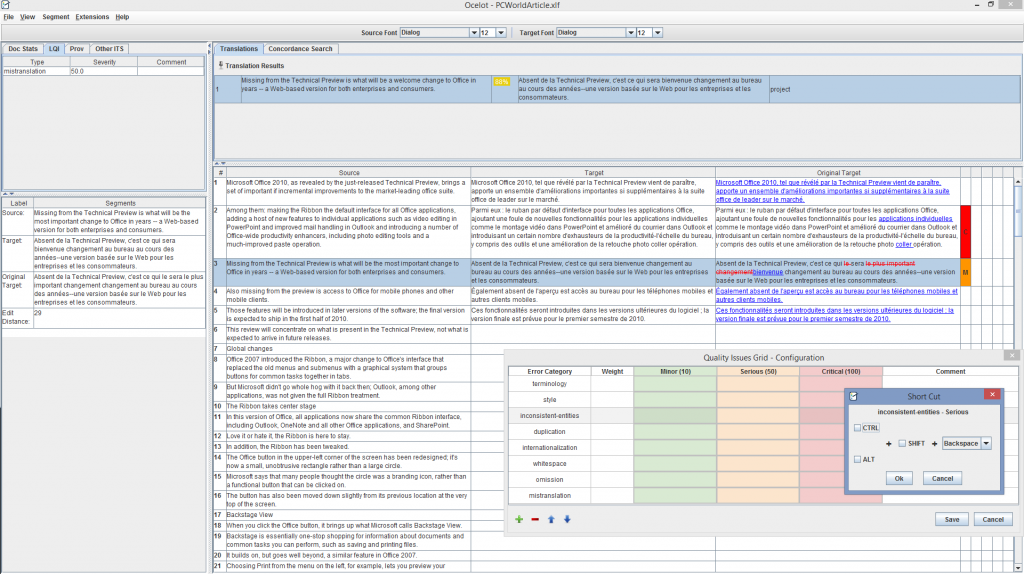The image size is (1024, 574).
Task: Select the whitespace error category
Action: coord(549,464)
